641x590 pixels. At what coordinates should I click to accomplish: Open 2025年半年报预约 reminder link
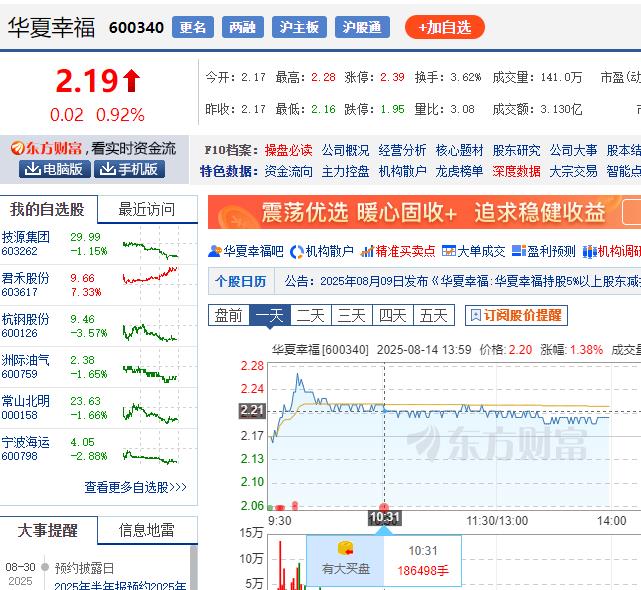(x=120, y=585)
